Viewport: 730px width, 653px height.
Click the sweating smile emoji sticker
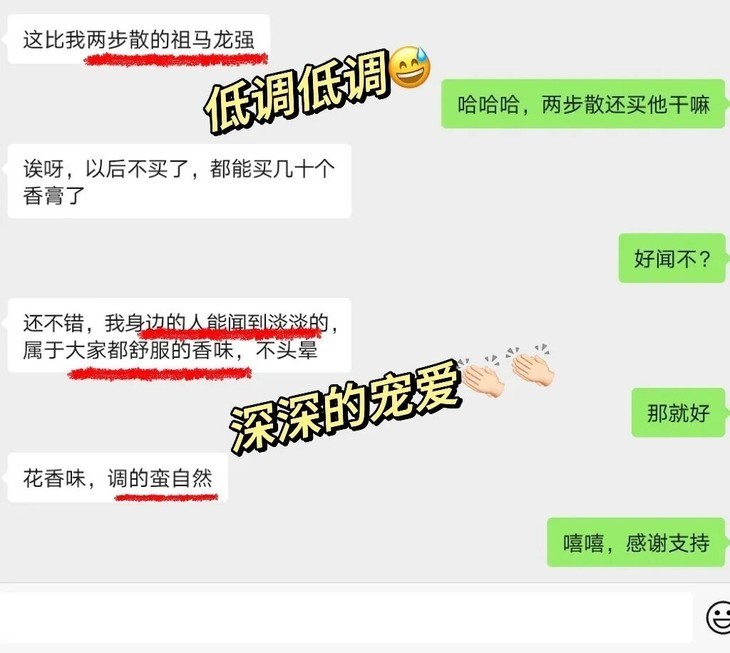(409, 68)
